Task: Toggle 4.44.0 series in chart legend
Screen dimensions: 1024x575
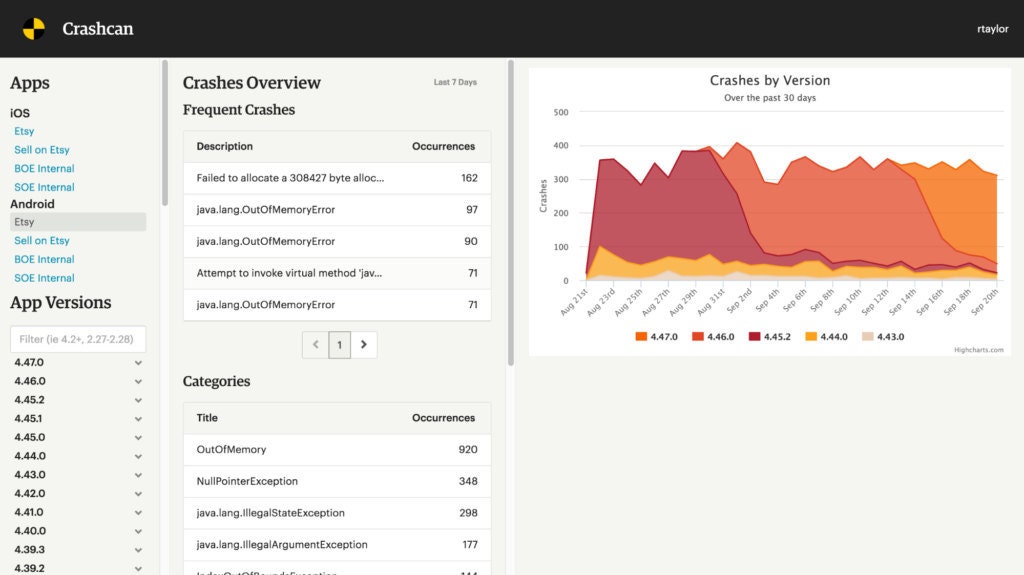Action: (x=826, y=337)
